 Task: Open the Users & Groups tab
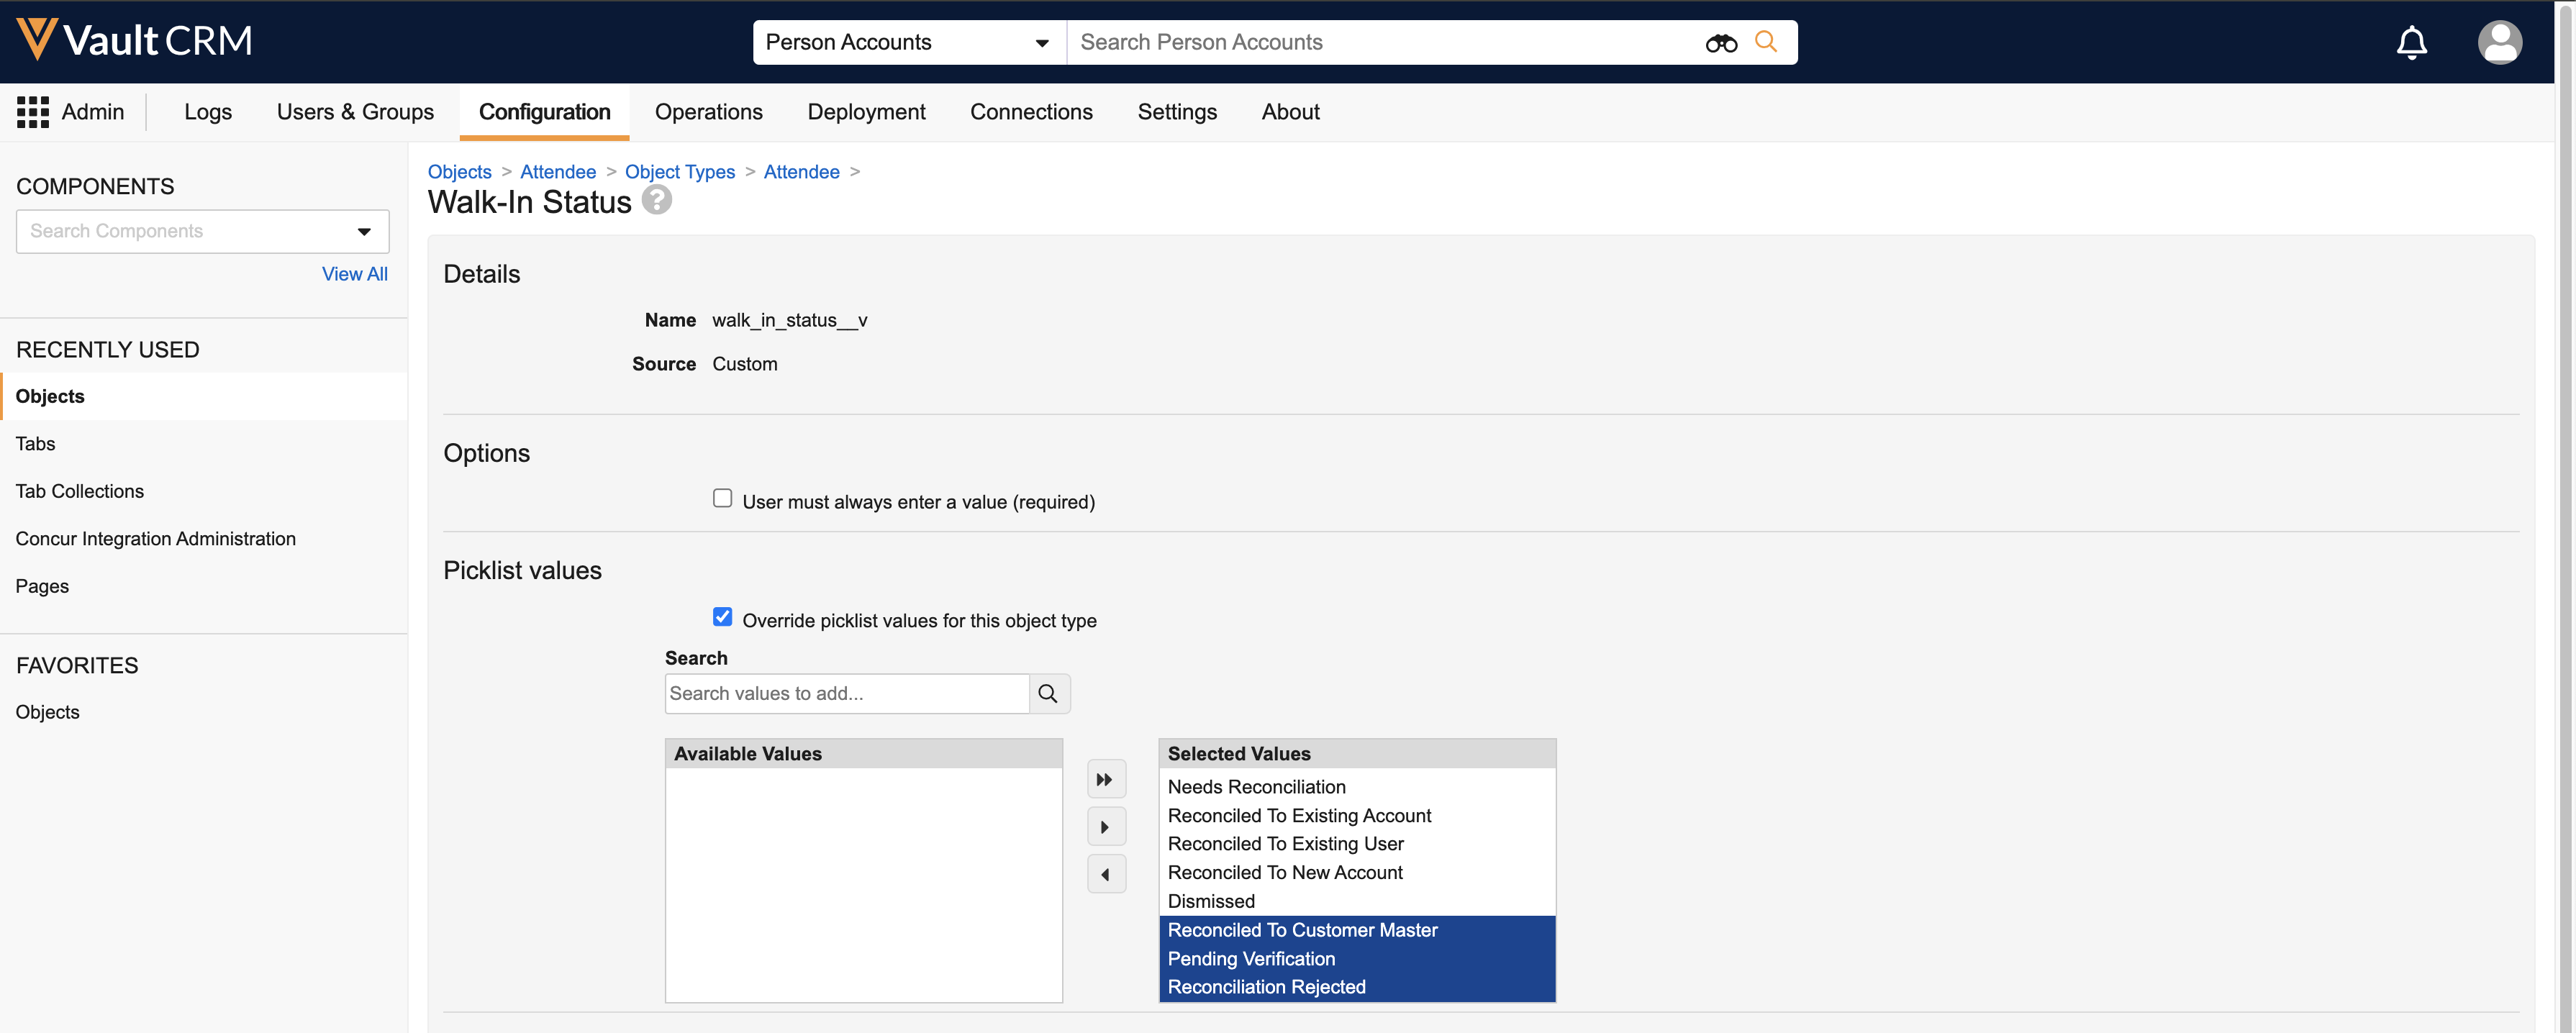[355, 112]
